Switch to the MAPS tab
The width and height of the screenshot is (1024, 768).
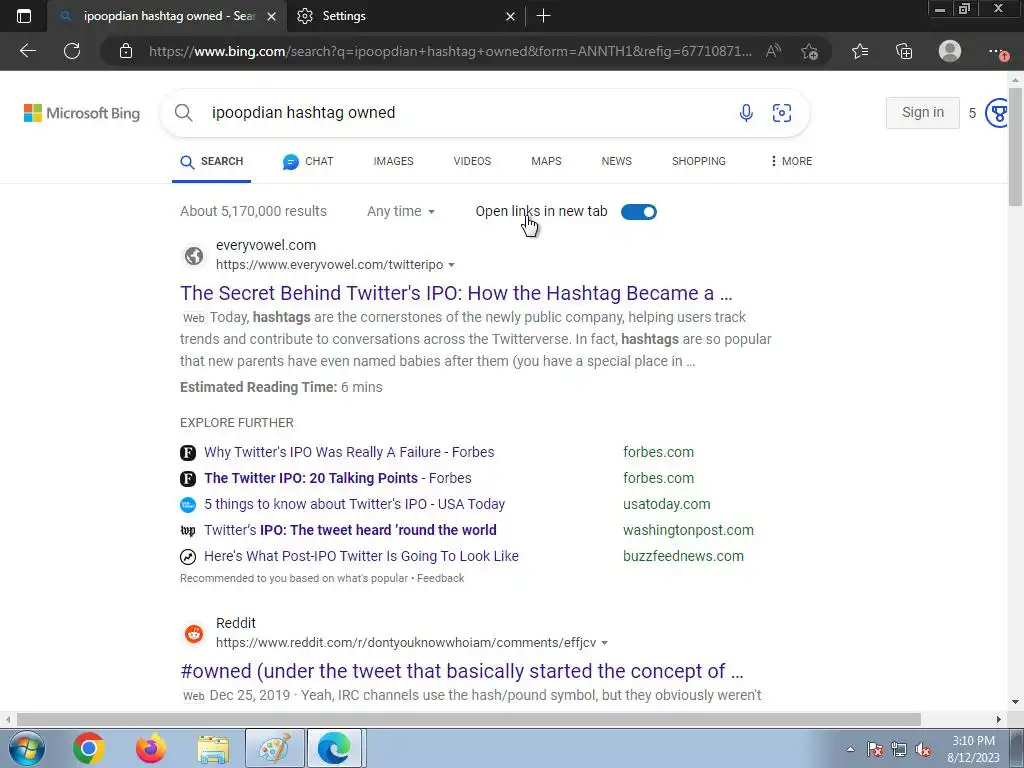546,161
